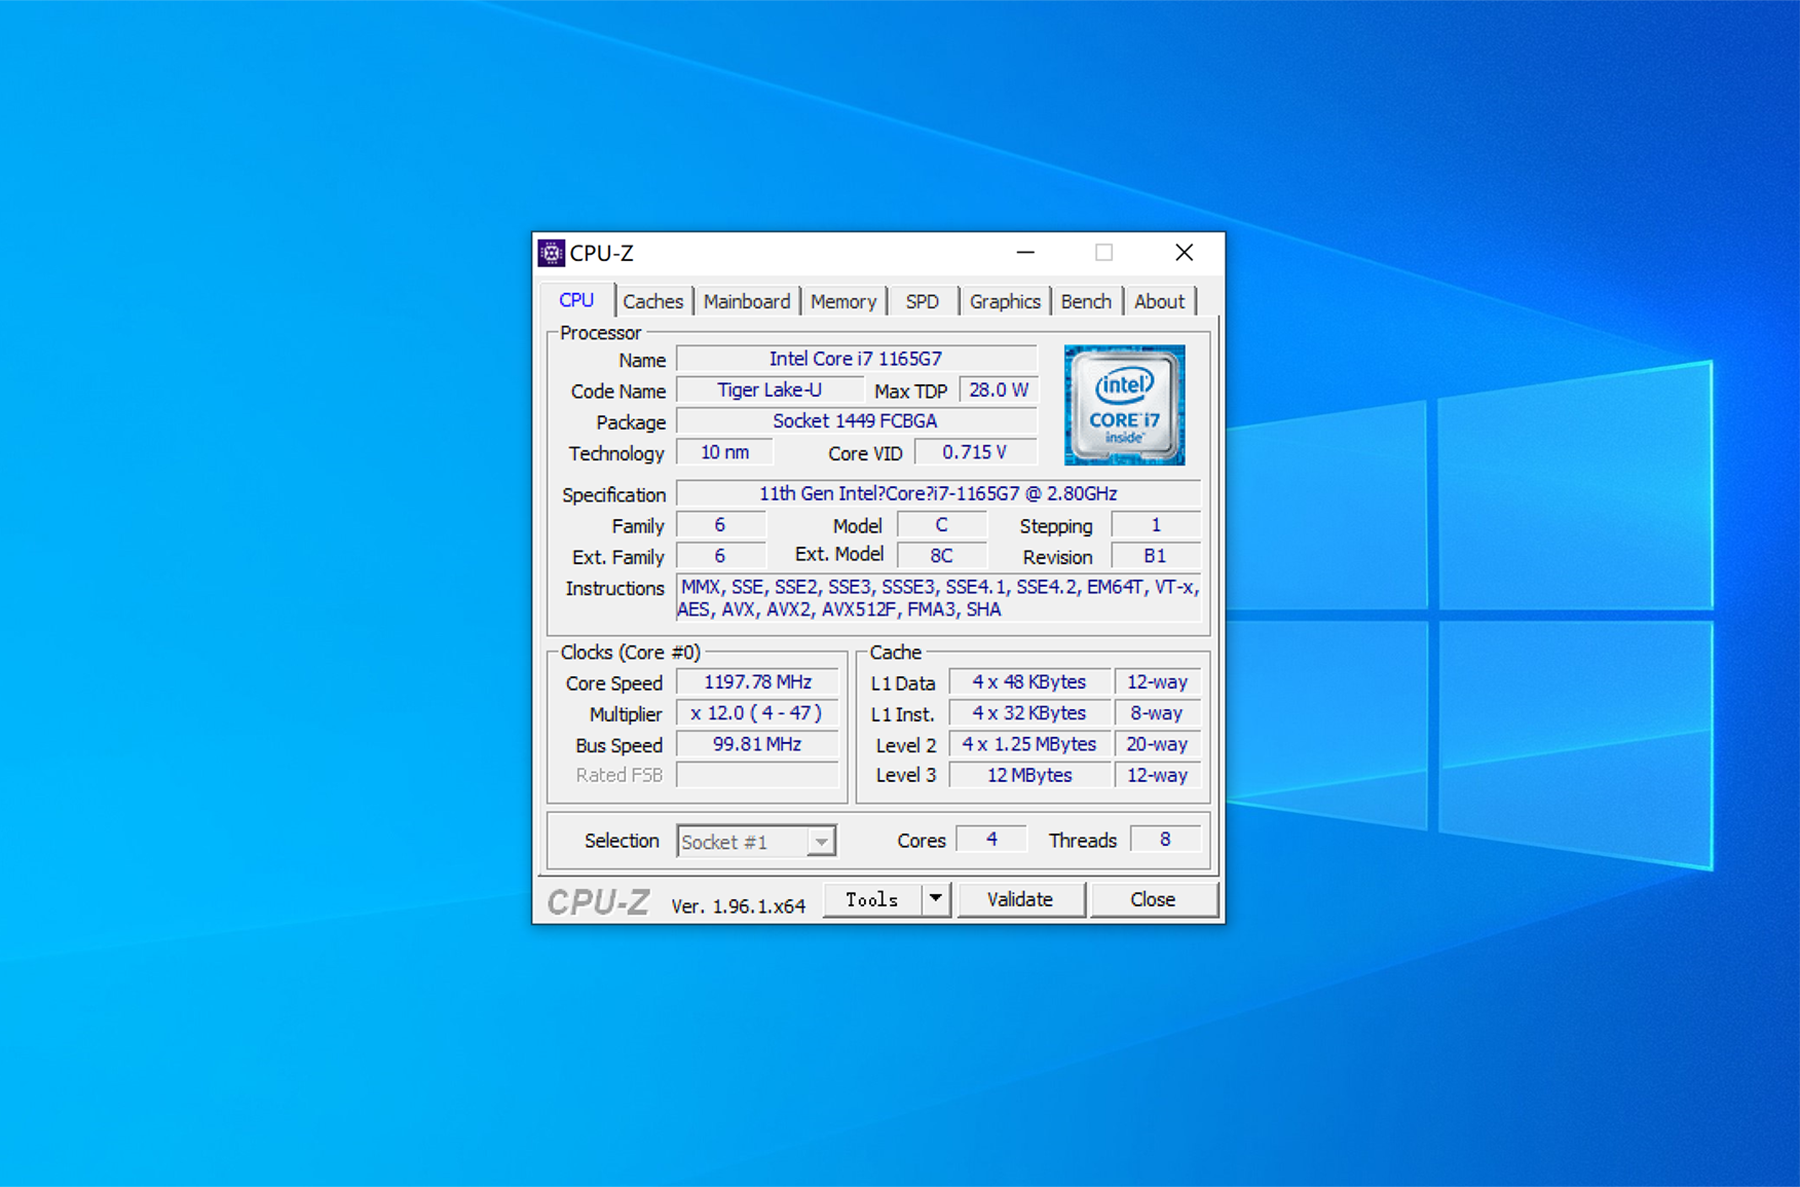Open the Tools dropdown arrow
Viewport: 1800px width, 1187px height.
[x=935, y=899]
